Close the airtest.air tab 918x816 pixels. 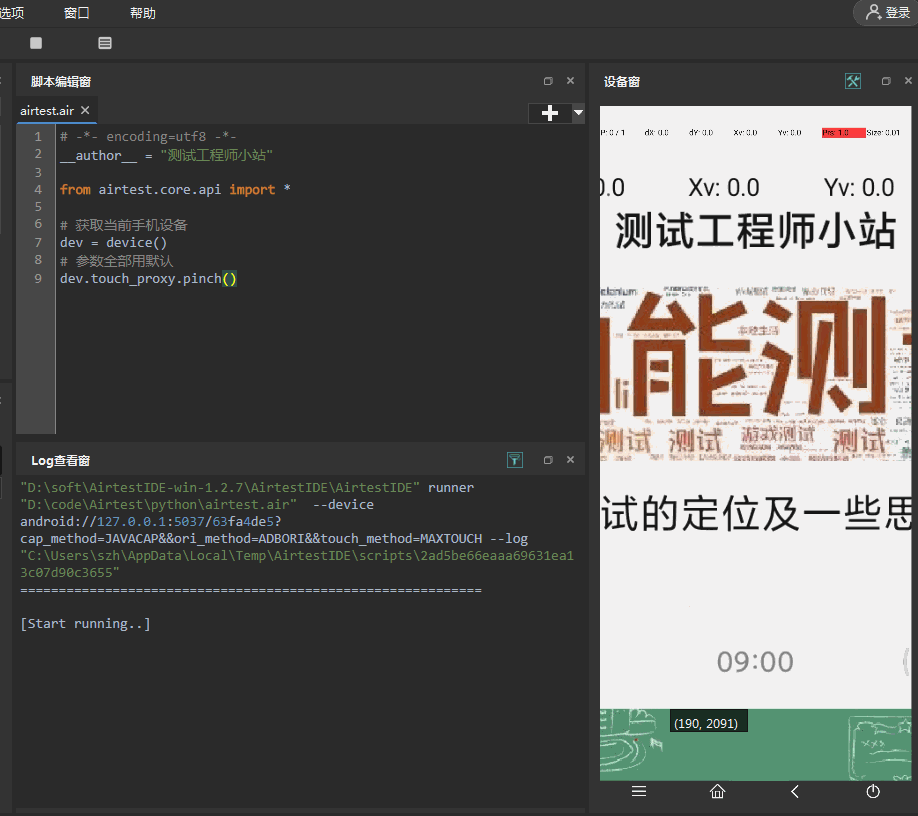(x=85, y=110)
